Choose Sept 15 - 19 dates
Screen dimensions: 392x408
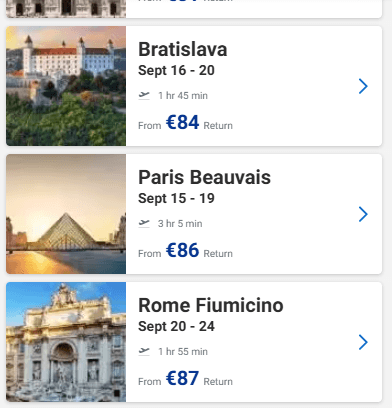(x=176, y=198)
